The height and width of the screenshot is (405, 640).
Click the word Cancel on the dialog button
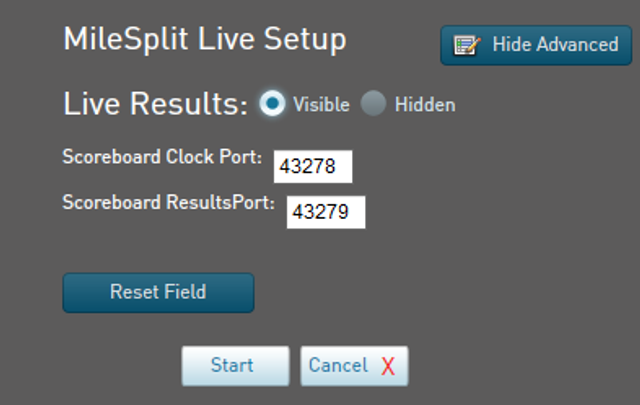coord(338,365)
